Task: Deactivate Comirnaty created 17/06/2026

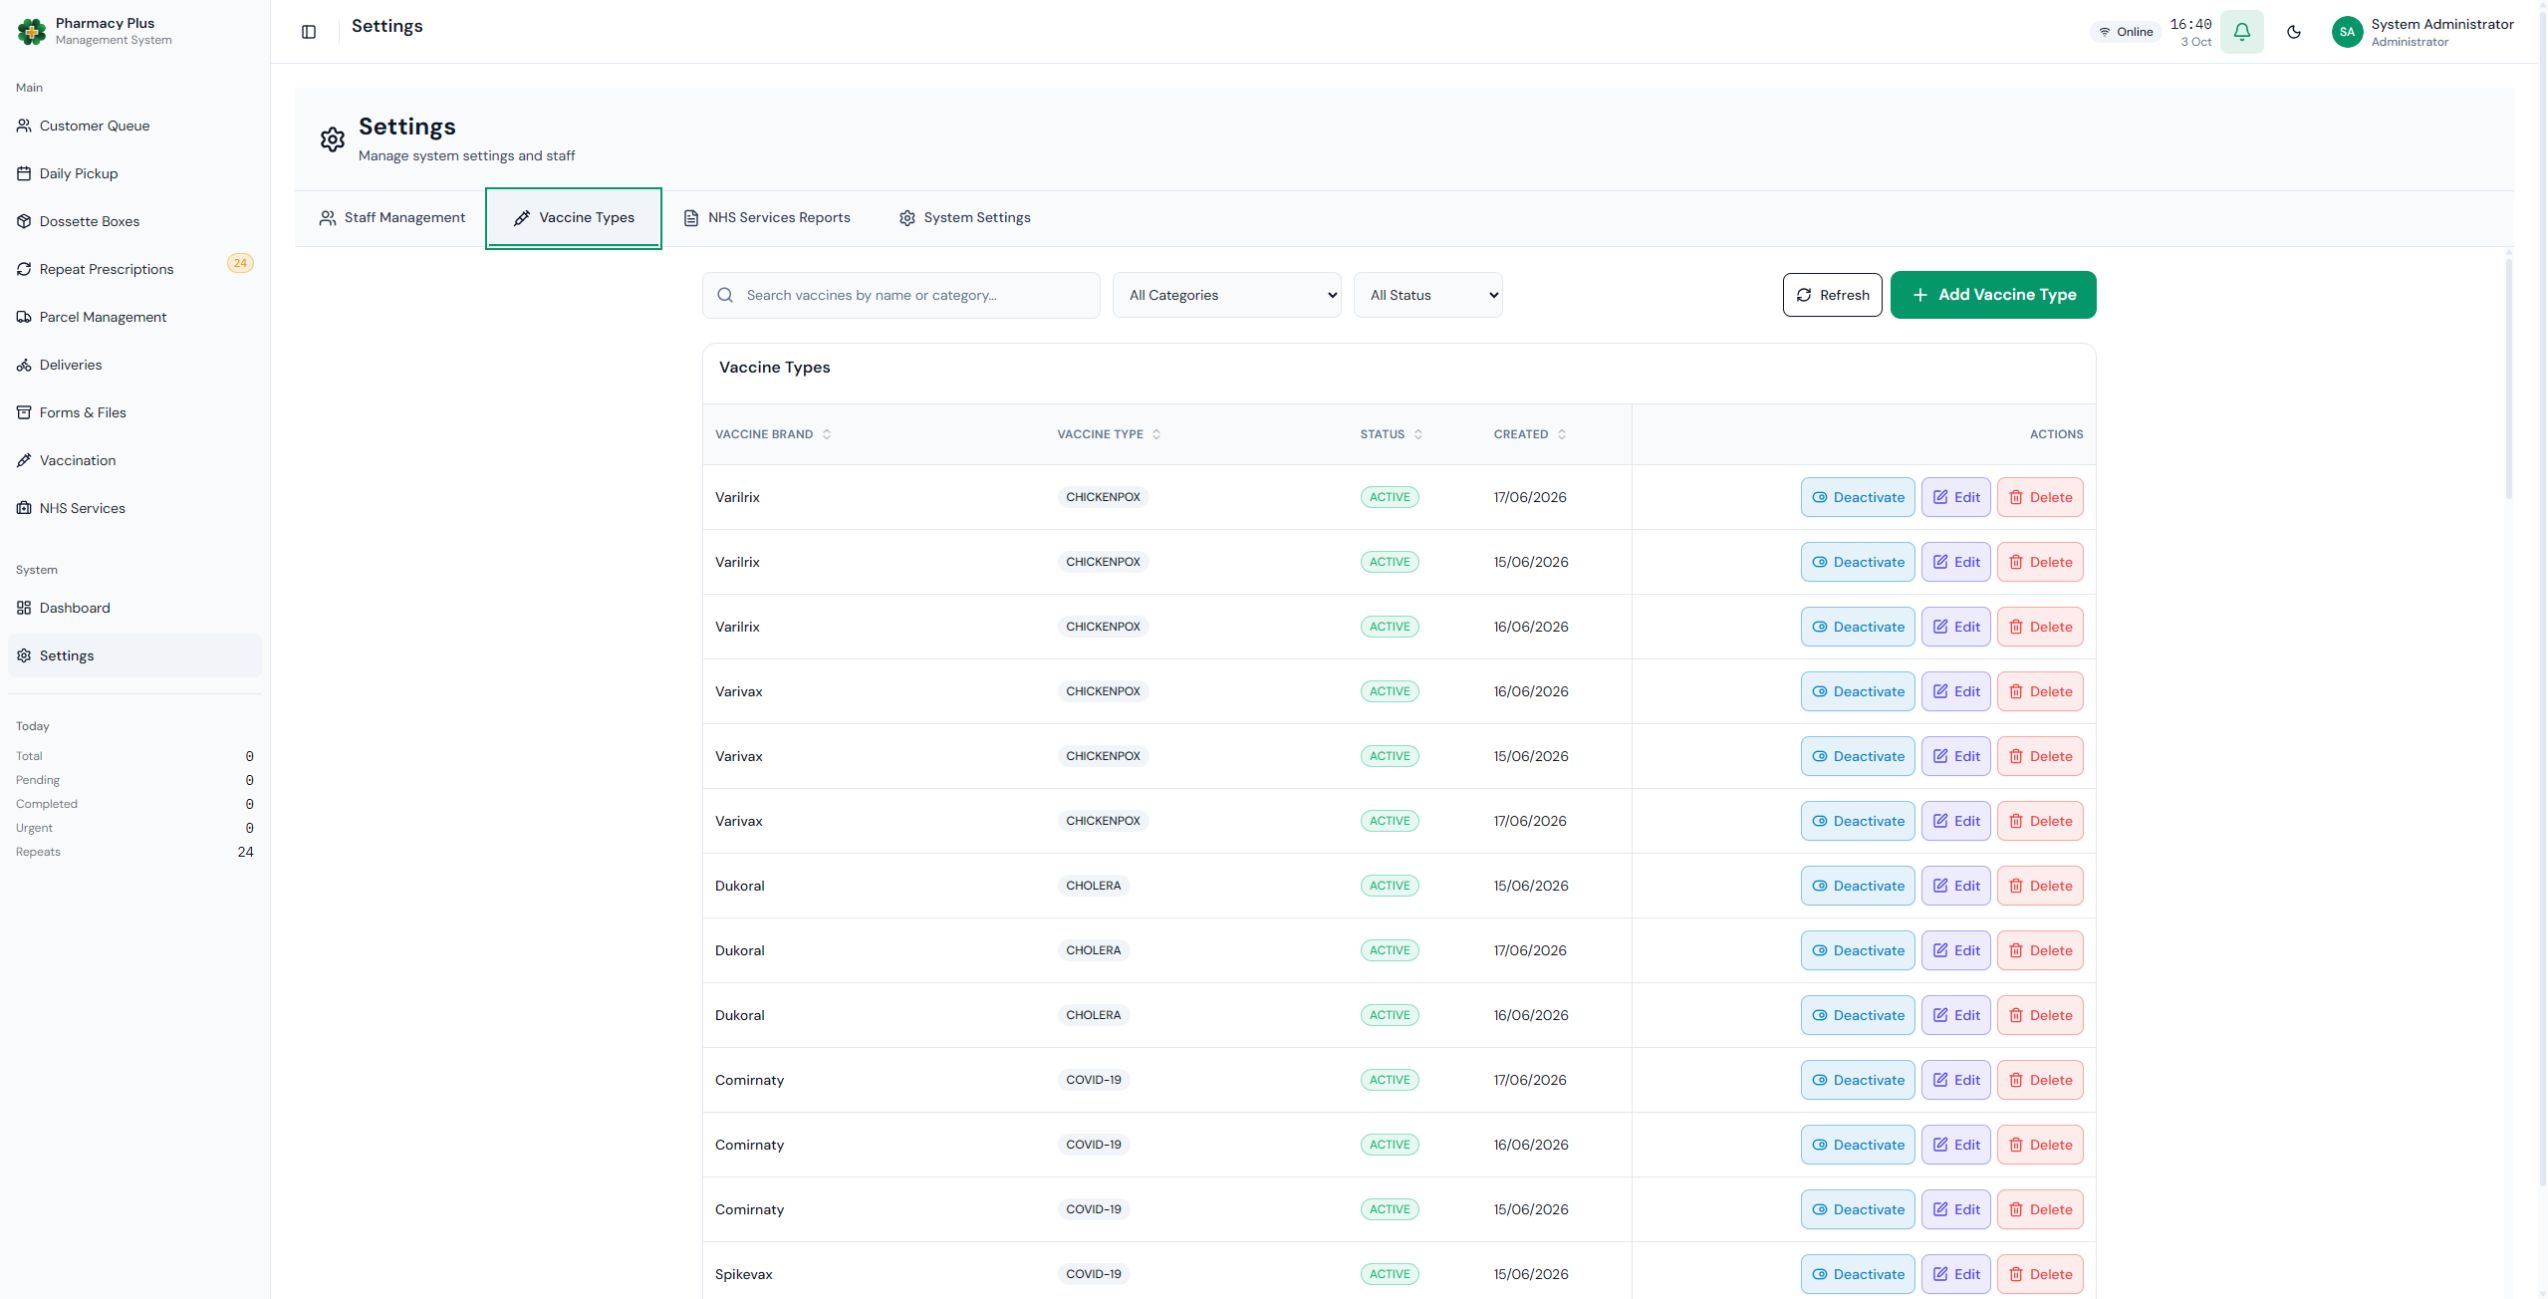Action: click(x=1858, y=1080)
